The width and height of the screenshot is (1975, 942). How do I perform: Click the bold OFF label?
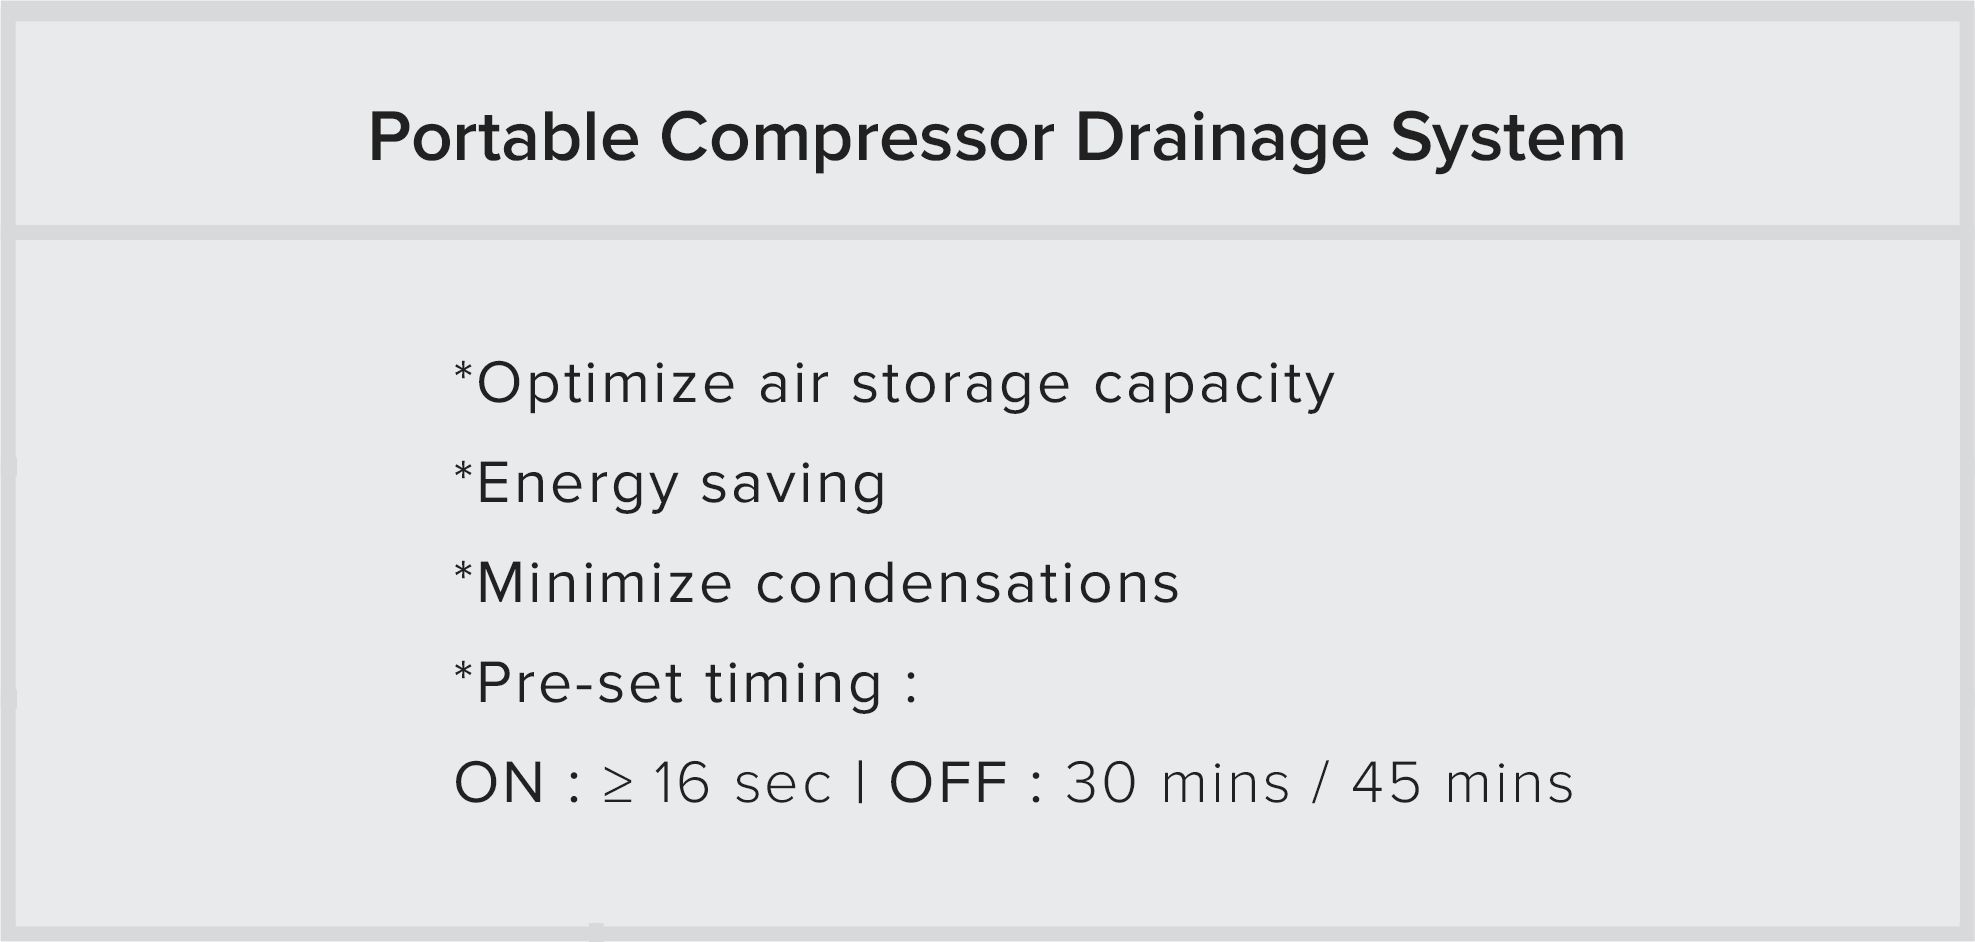[948, 783]
